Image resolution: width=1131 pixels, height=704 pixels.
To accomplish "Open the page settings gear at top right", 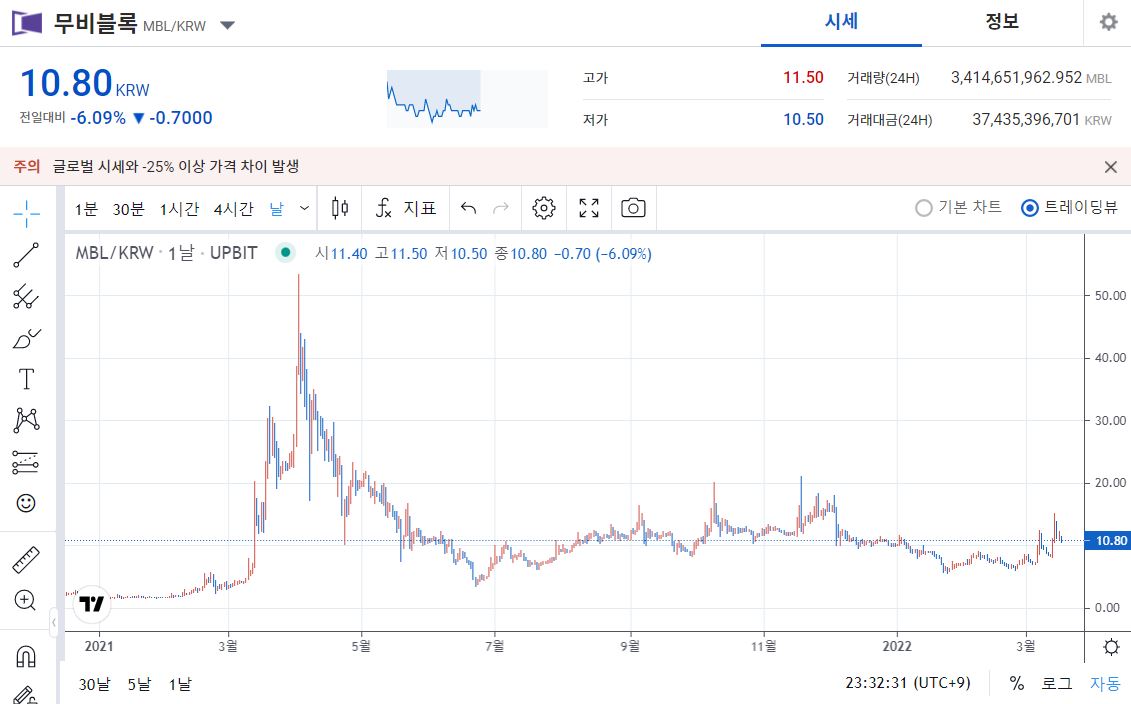I will [x=1109, y=22].
